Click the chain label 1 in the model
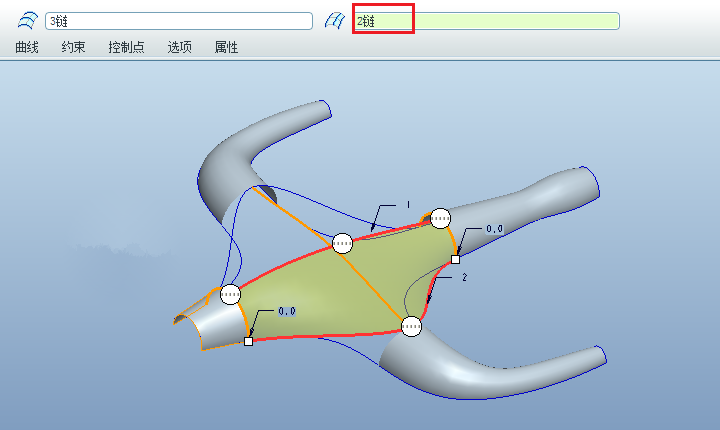 click(408, 205)
